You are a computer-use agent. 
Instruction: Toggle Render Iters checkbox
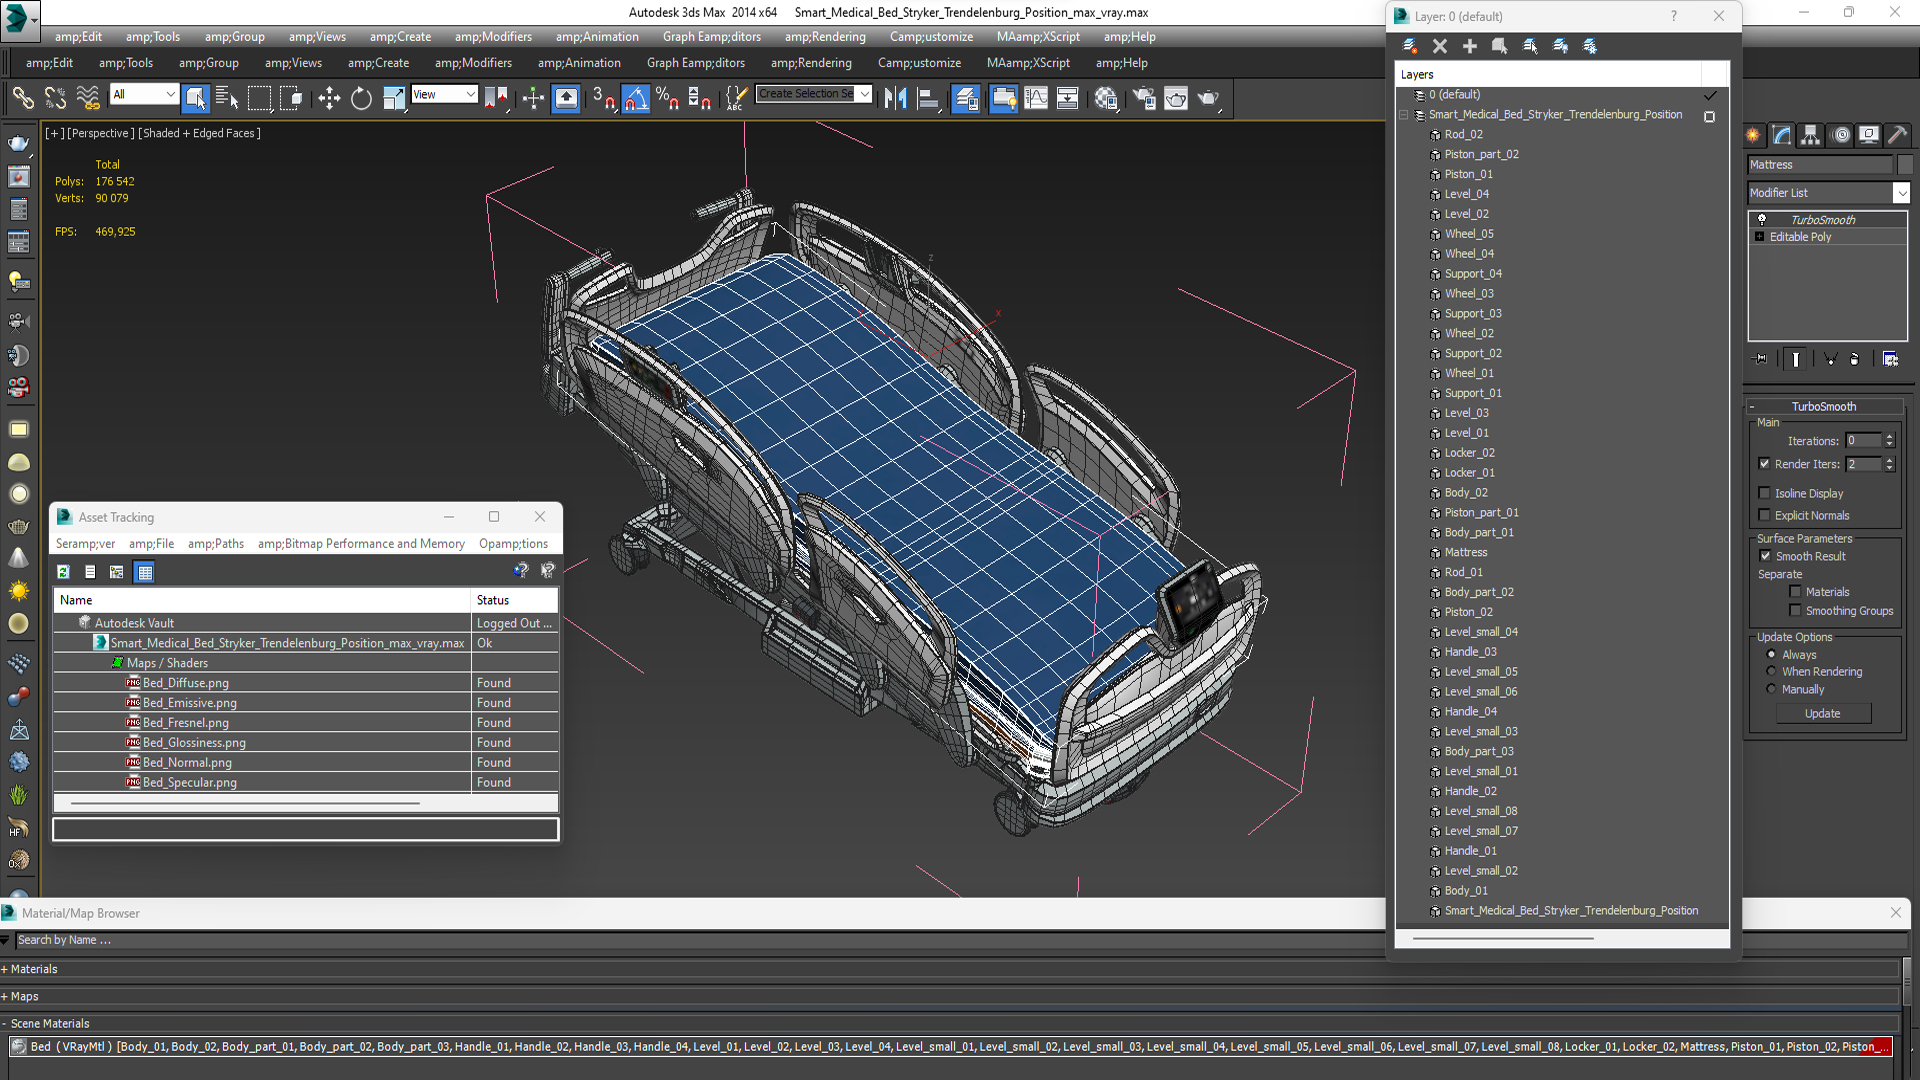(x=1764, y=464)
